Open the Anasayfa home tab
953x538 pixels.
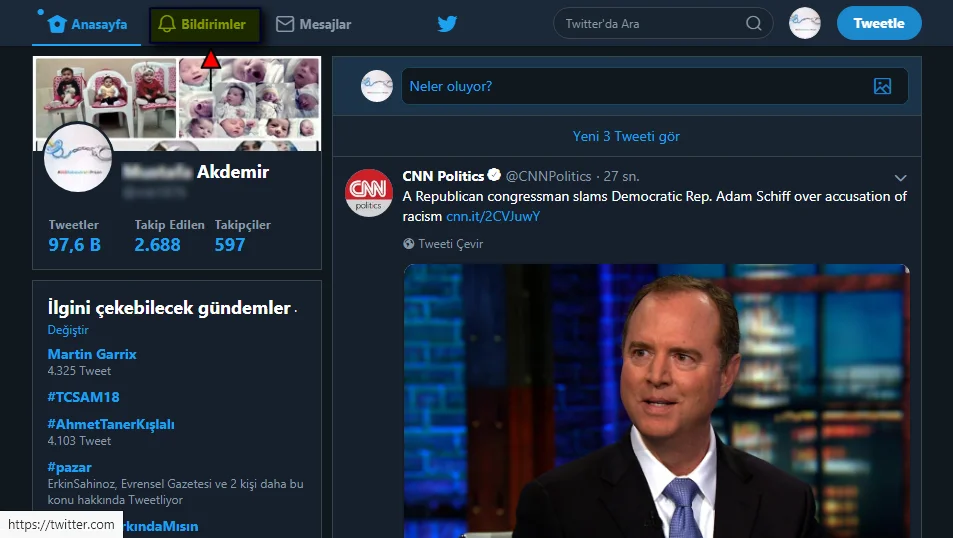tap(87, 24)
